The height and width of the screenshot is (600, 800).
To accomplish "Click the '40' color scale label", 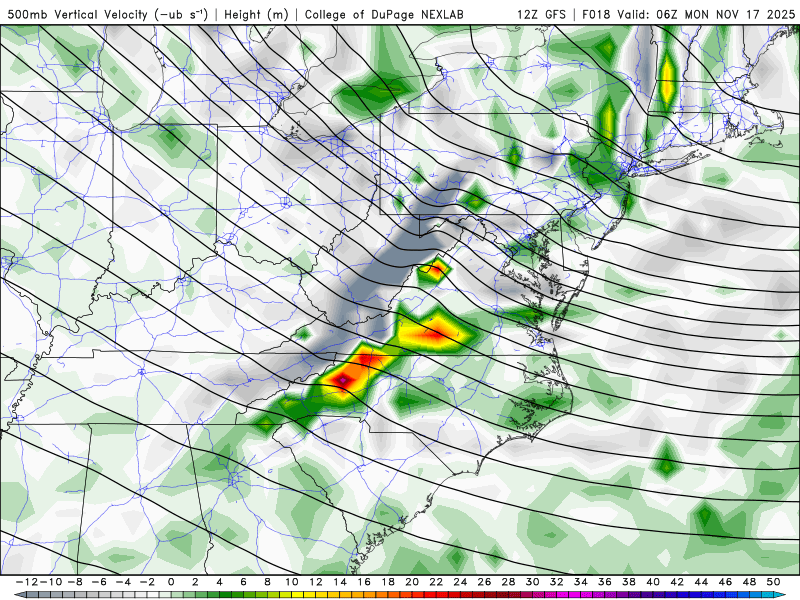I will click(x=653, y=582).
